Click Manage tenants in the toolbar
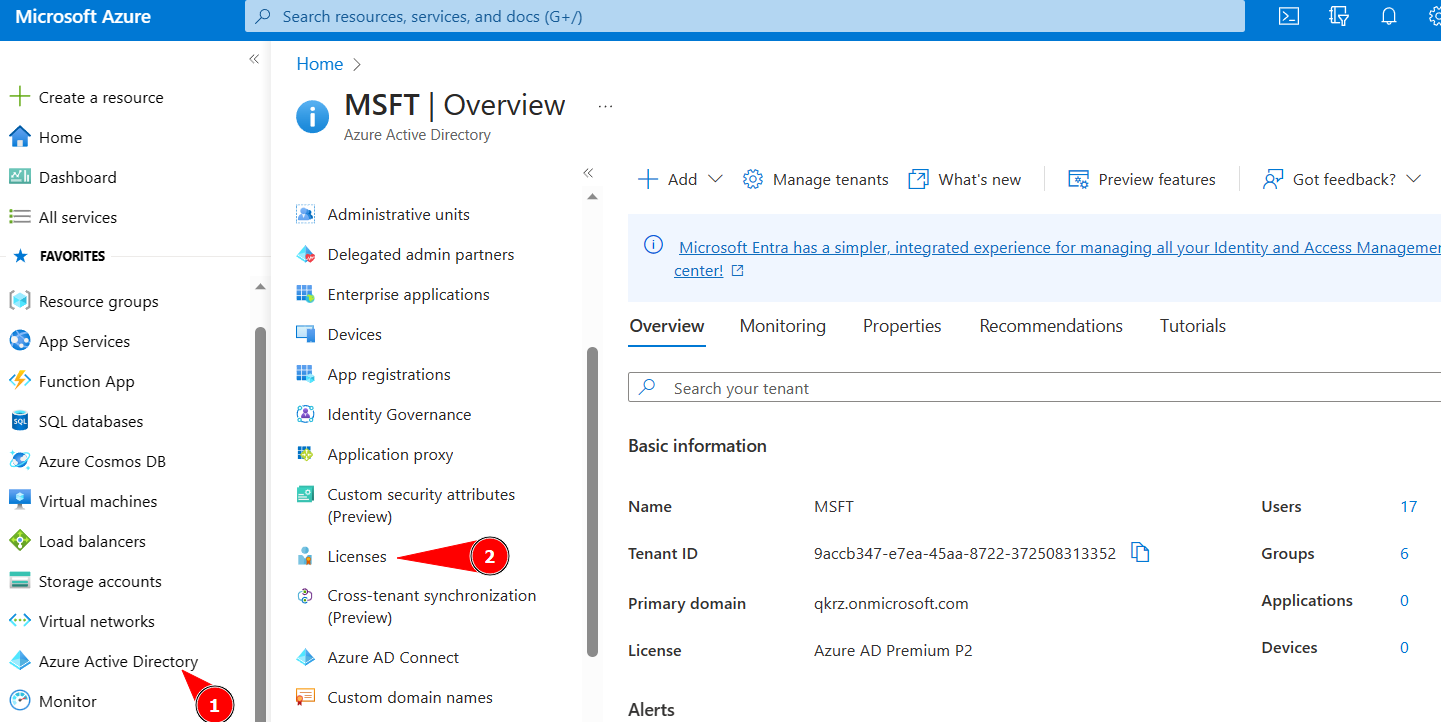The image size is (1441, 722). click(816, 179)
